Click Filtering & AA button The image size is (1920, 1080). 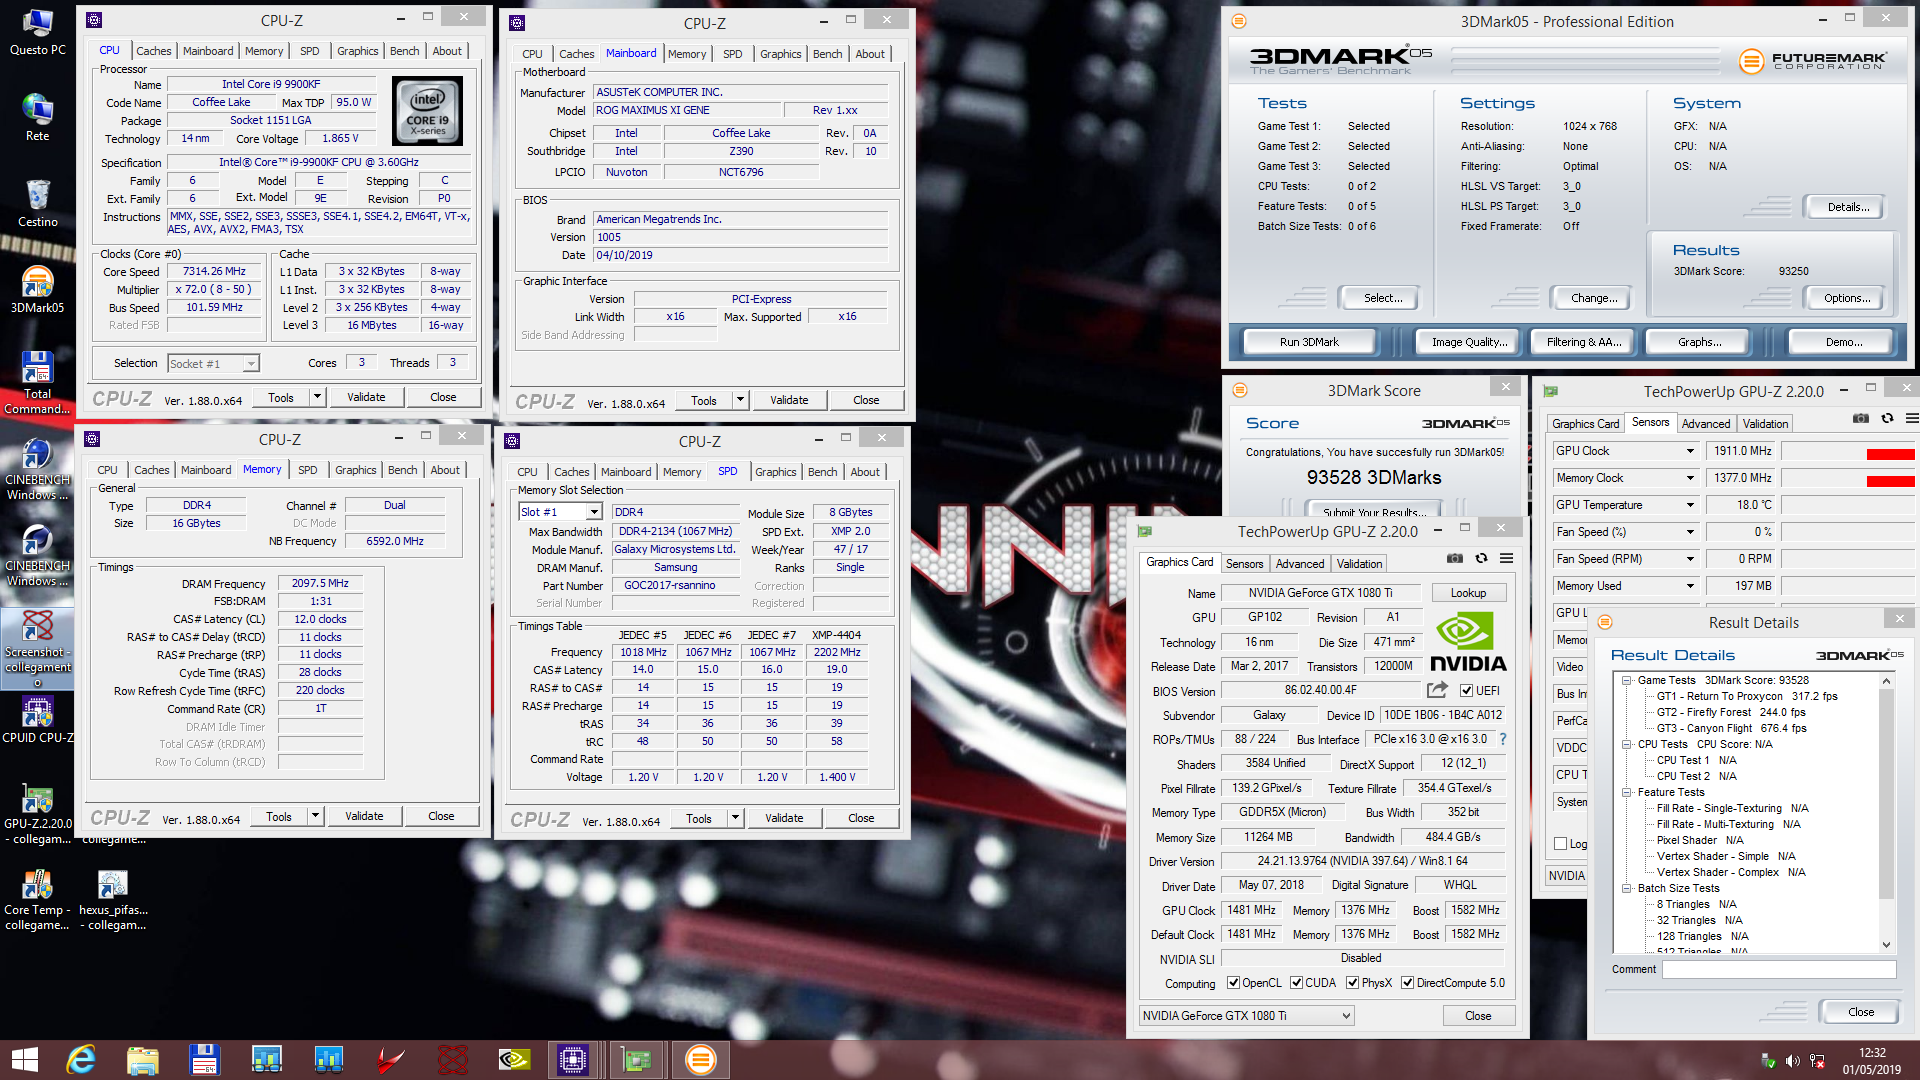(1584, 342)
